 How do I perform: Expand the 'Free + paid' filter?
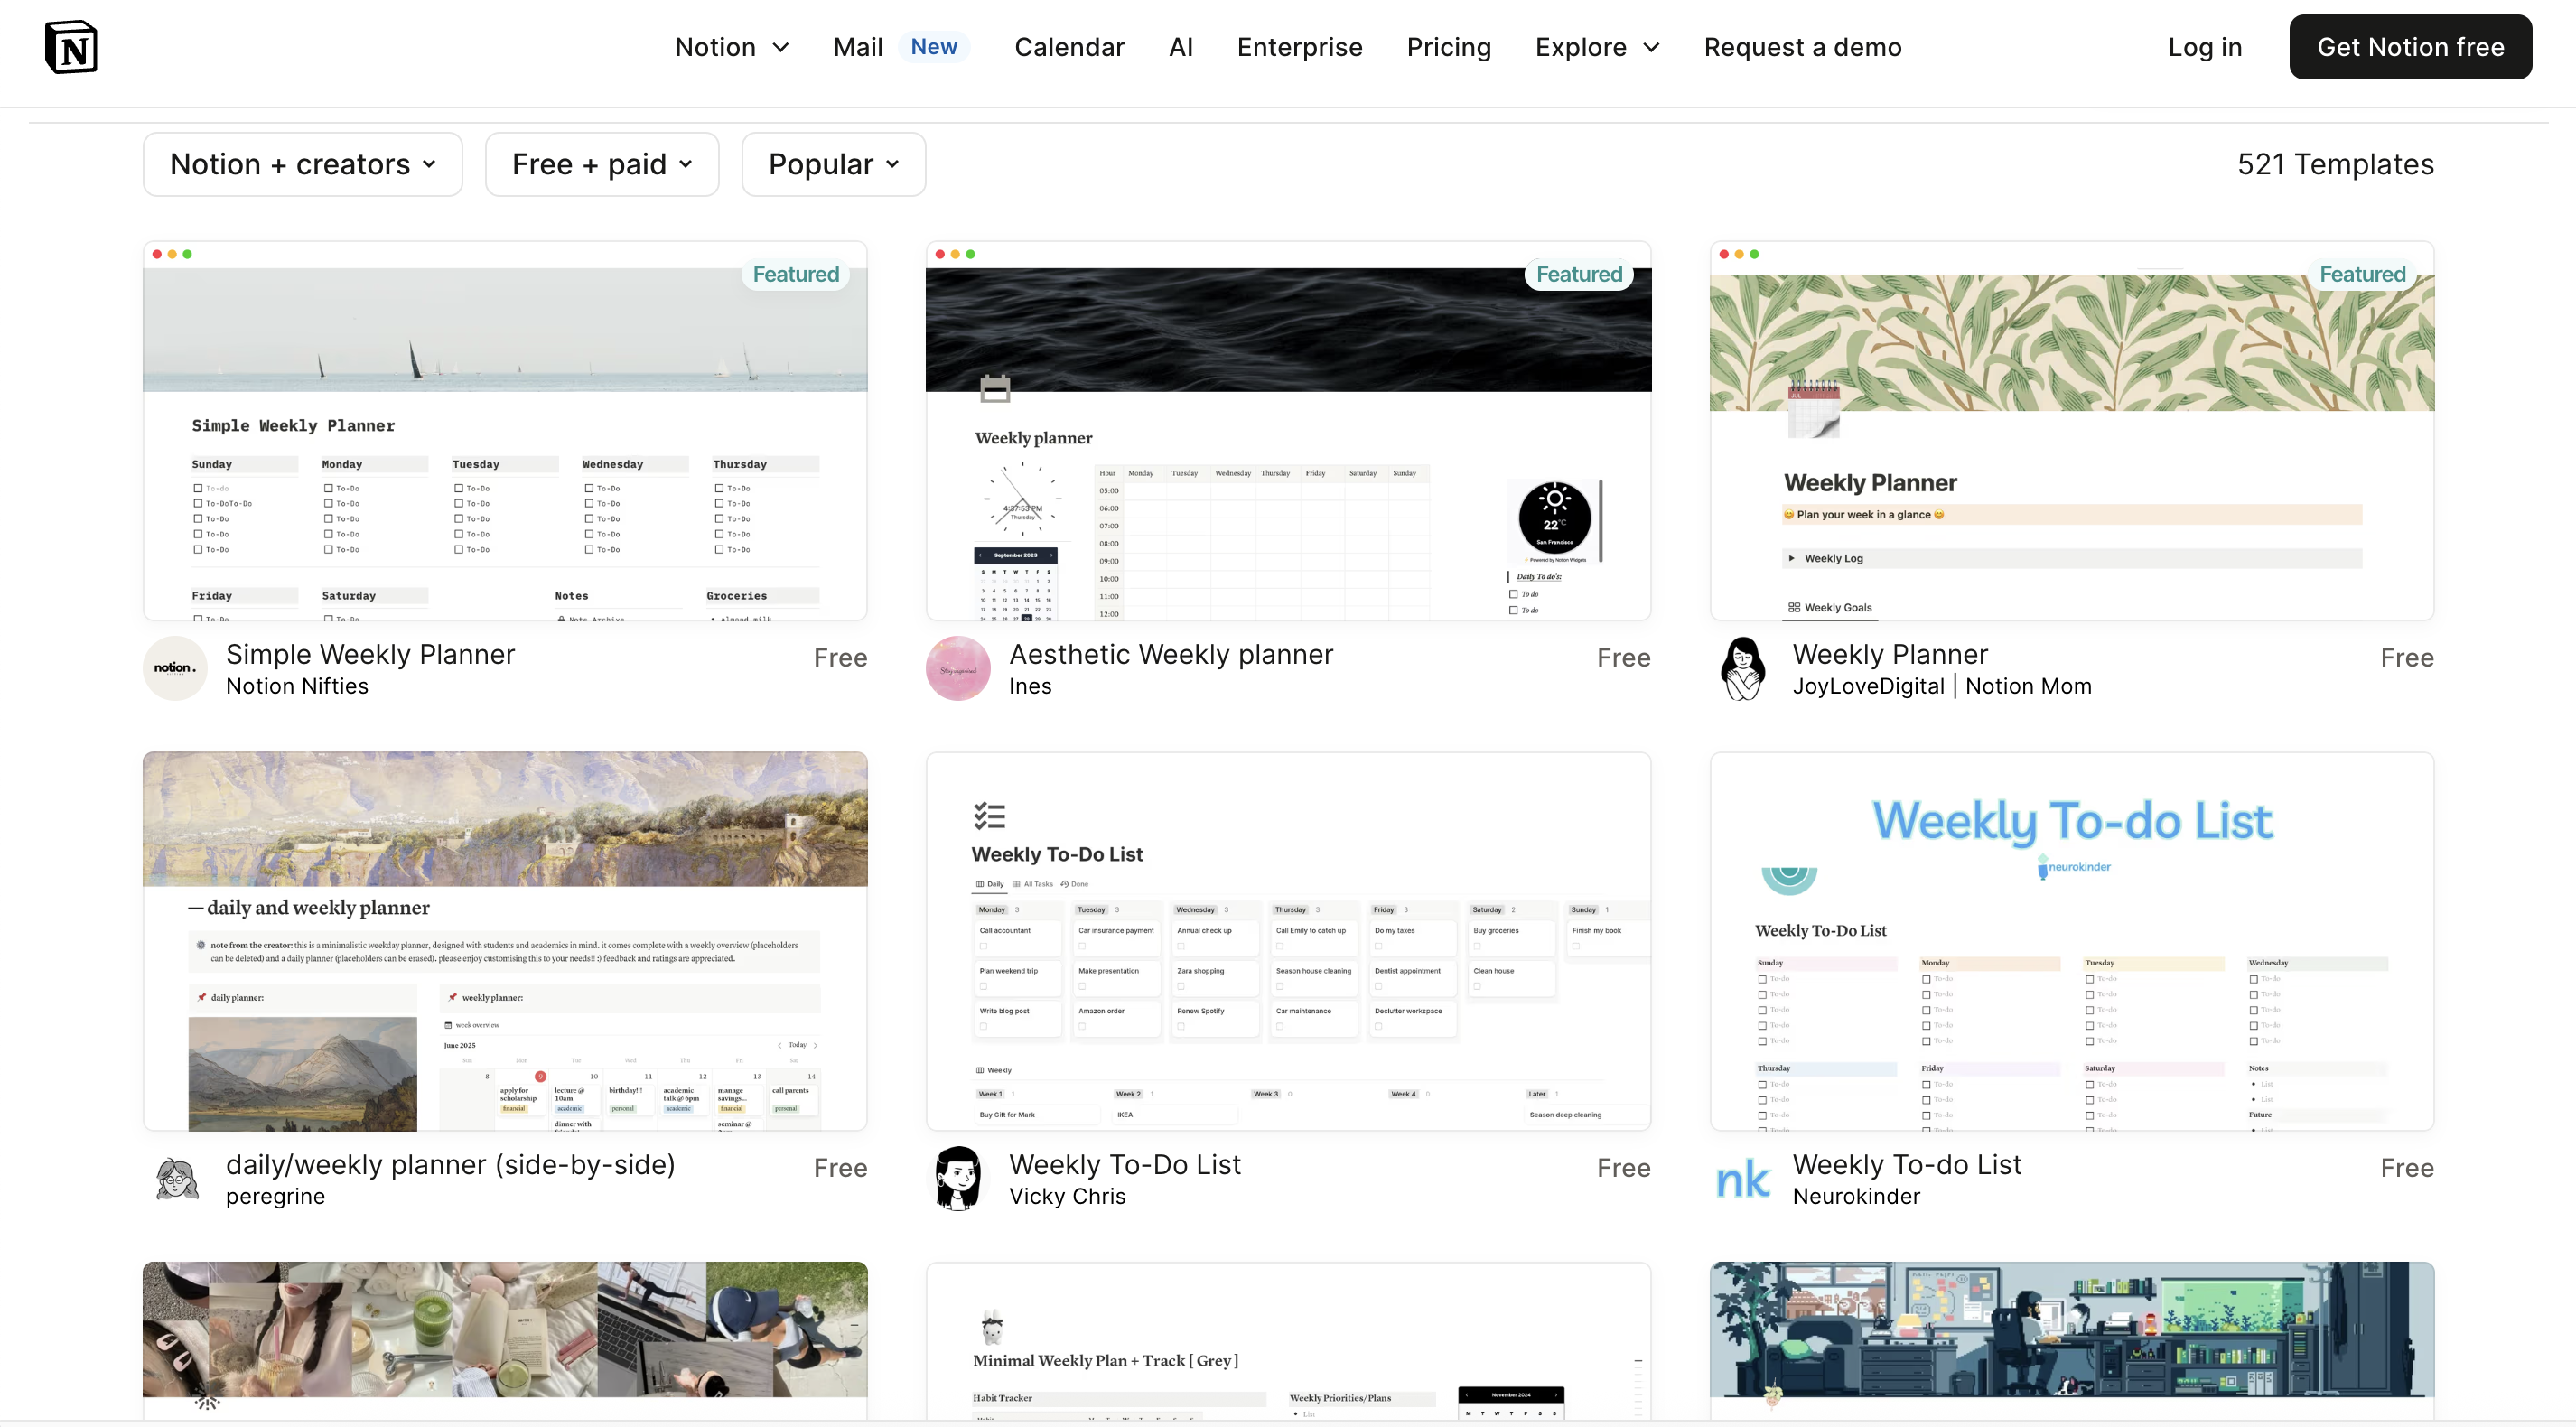pos(601,164)
